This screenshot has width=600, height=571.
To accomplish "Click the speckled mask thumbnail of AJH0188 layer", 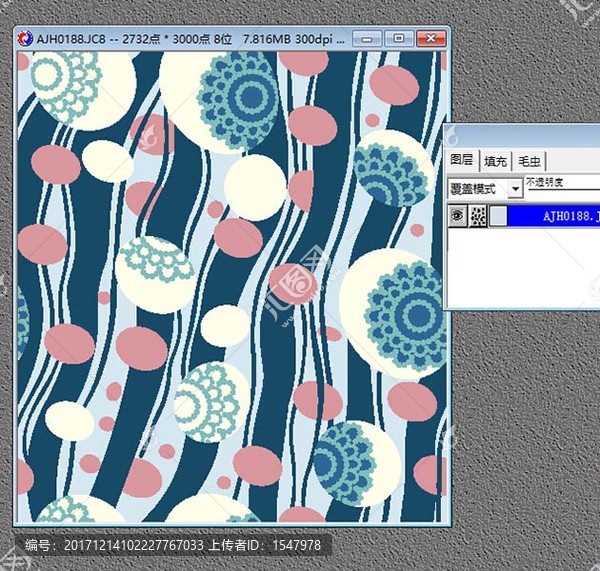I will [x=478, y=216].
